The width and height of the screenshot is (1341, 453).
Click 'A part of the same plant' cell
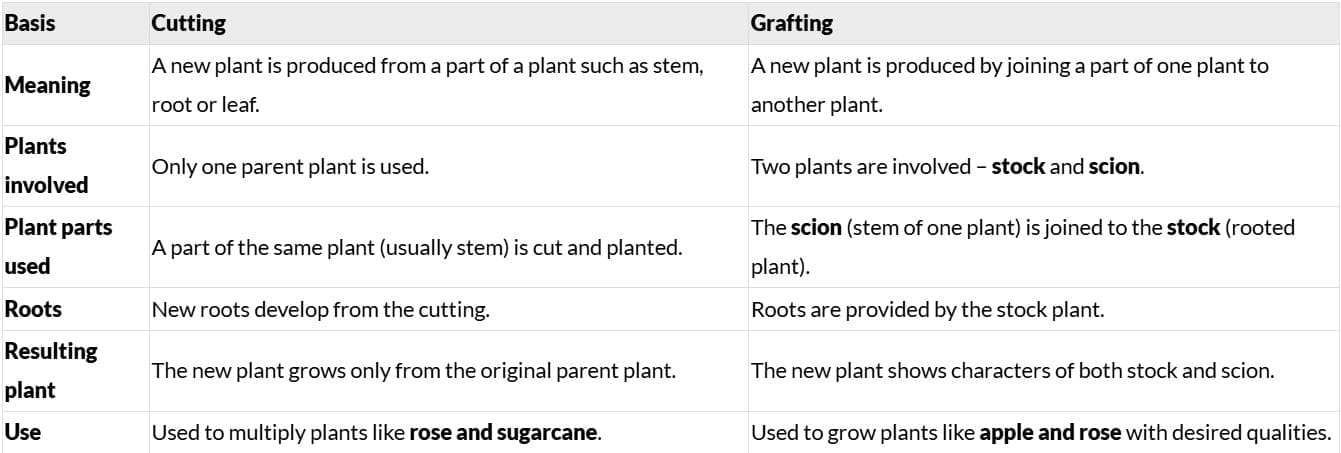pos(417,247)
